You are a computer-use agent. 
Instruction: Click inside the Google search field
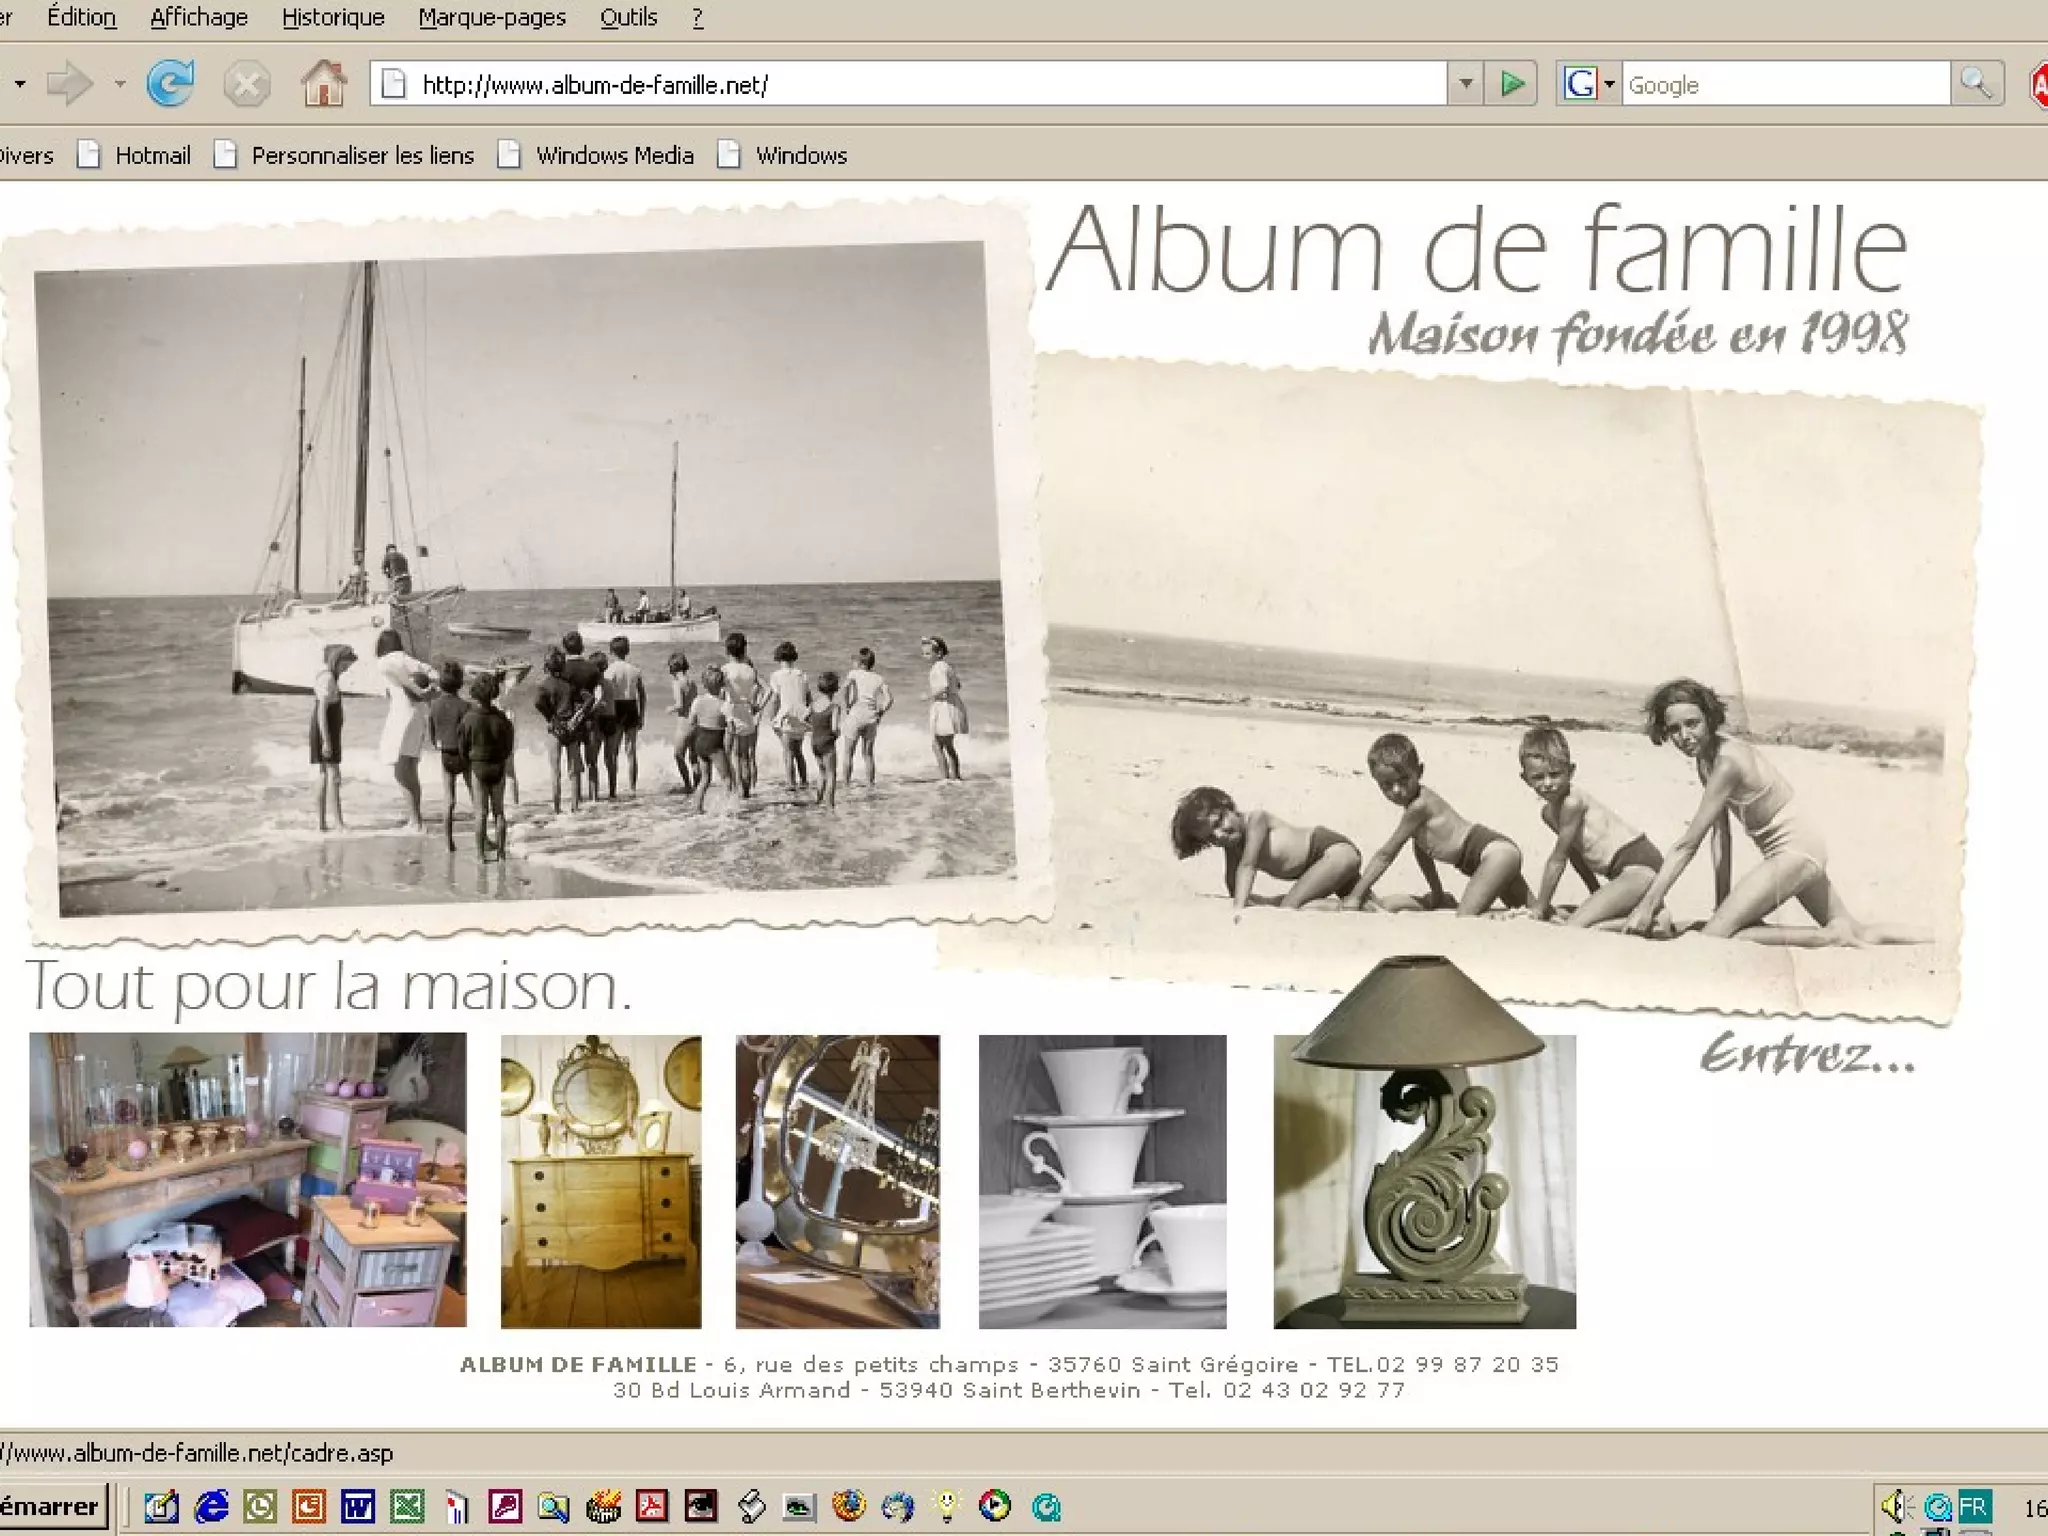pyautogui.click(x=1785, y=85)
